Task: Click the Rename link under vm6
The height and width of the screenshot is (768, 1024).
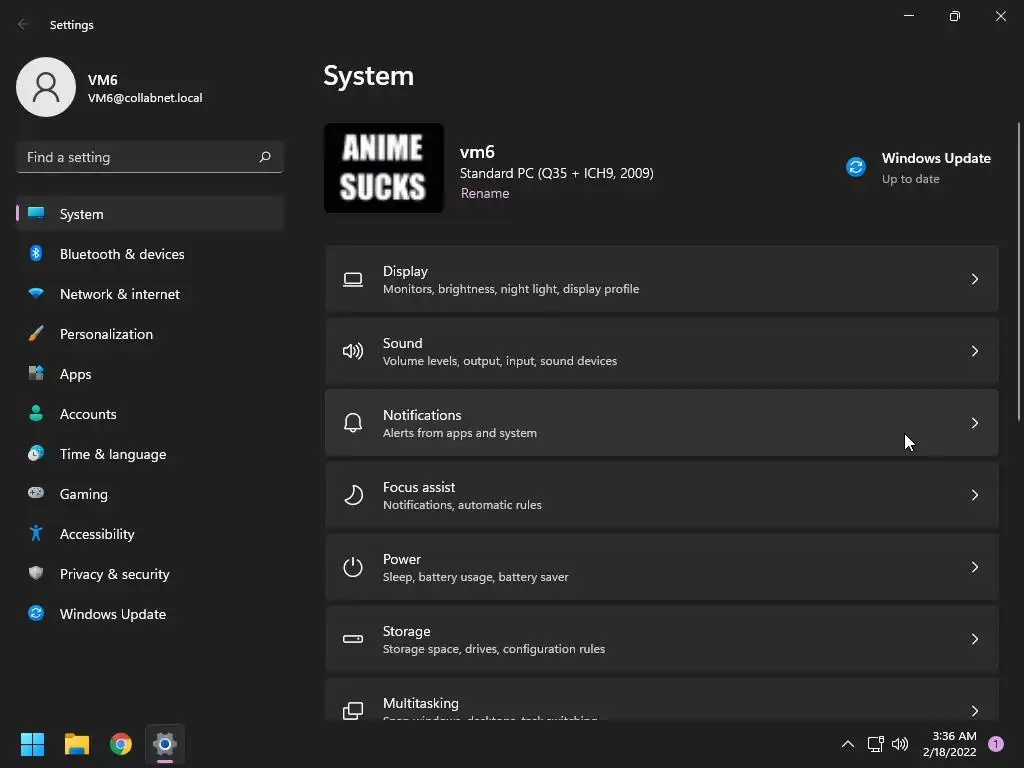Action: (485, 193)
